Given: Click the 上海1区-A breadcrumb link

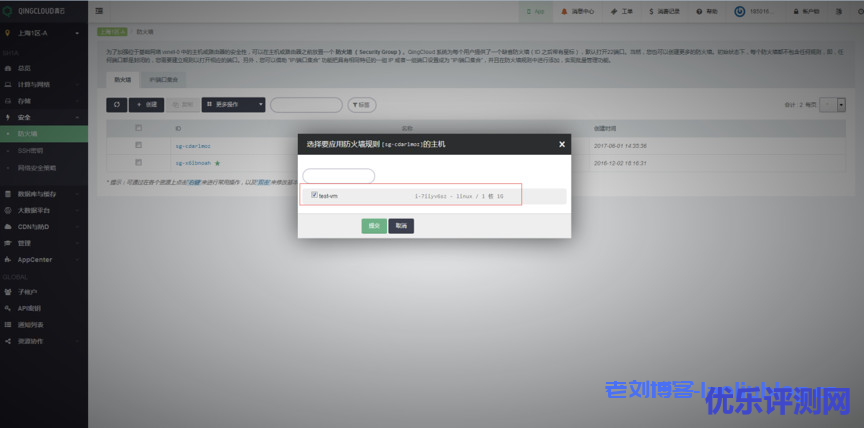Looking at the screenshot, I should [112, 32].
